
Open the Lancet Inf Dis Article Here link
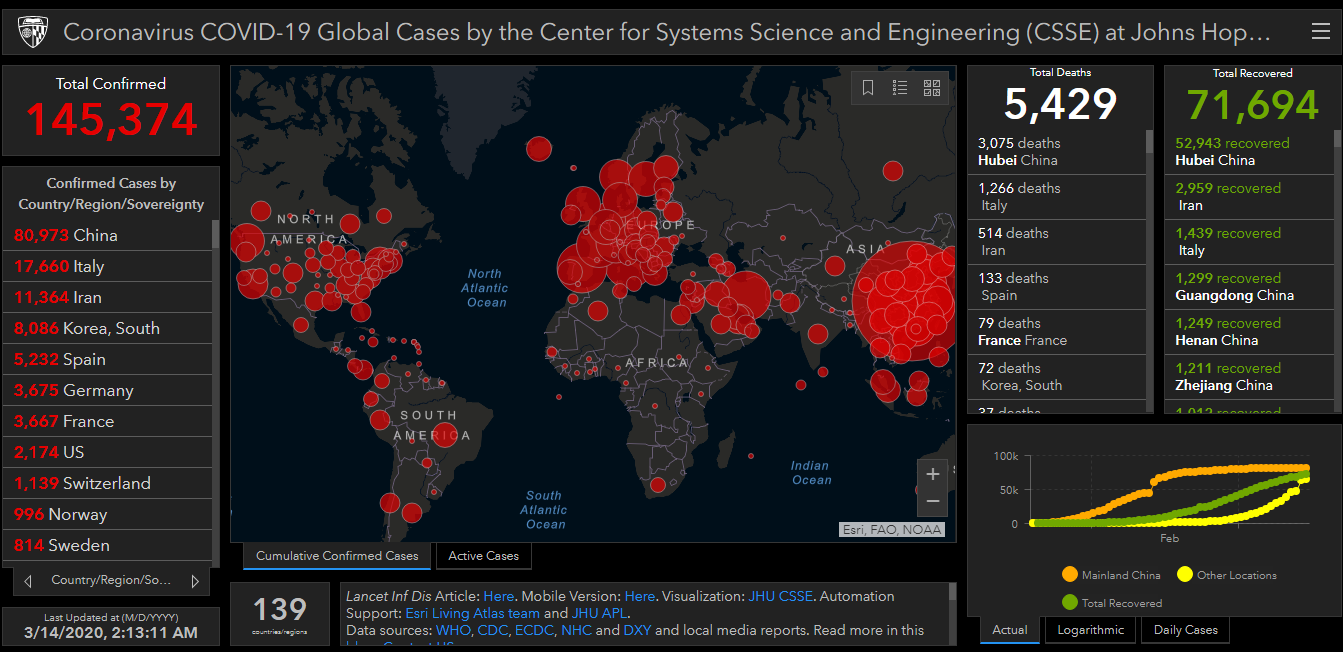tap(498, 596)
